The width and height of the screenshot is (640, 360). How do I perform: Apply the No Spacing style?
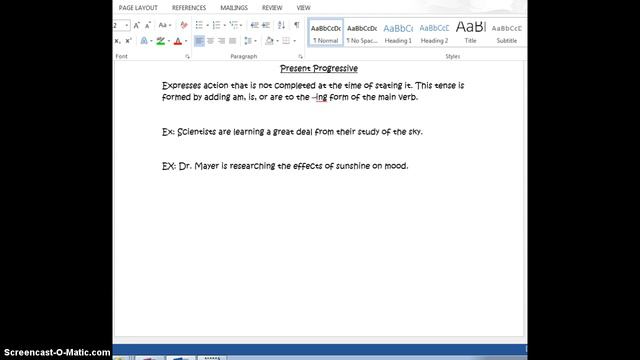pyautogui.click(x=362, y=33)
